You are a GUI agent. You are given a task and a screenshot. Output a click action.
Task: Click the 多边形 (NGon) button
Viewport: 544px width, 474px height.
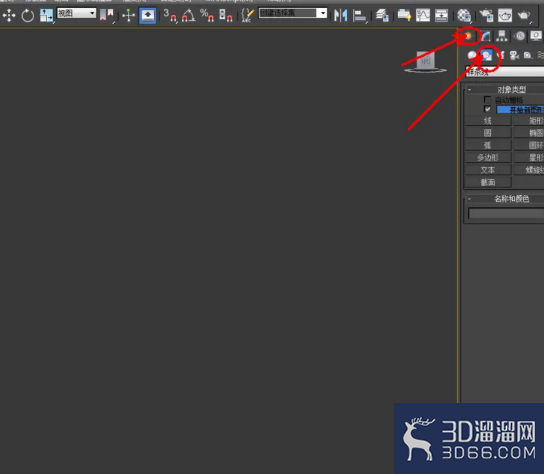488,158
